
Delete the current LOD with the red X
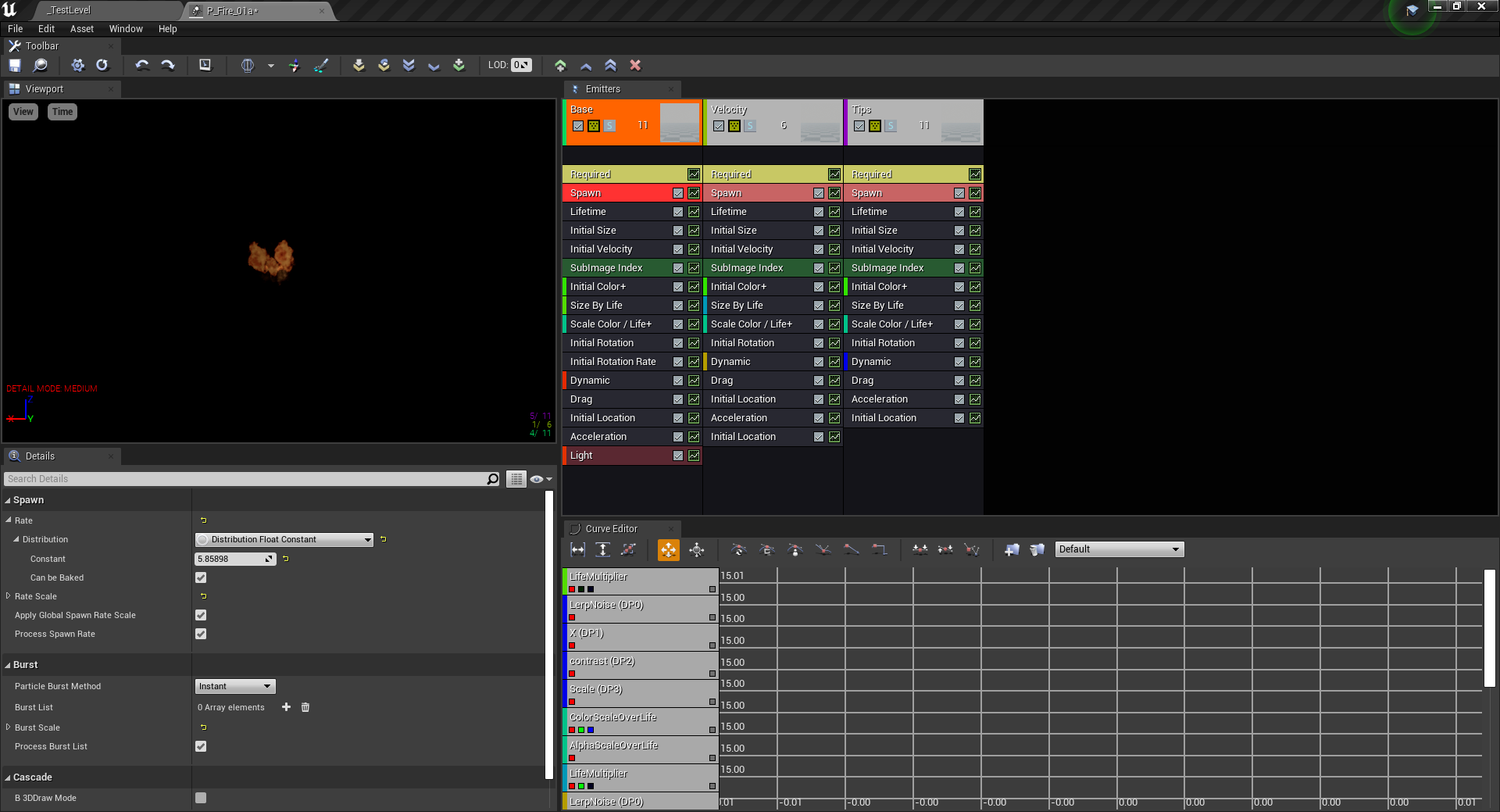point(634,65)
